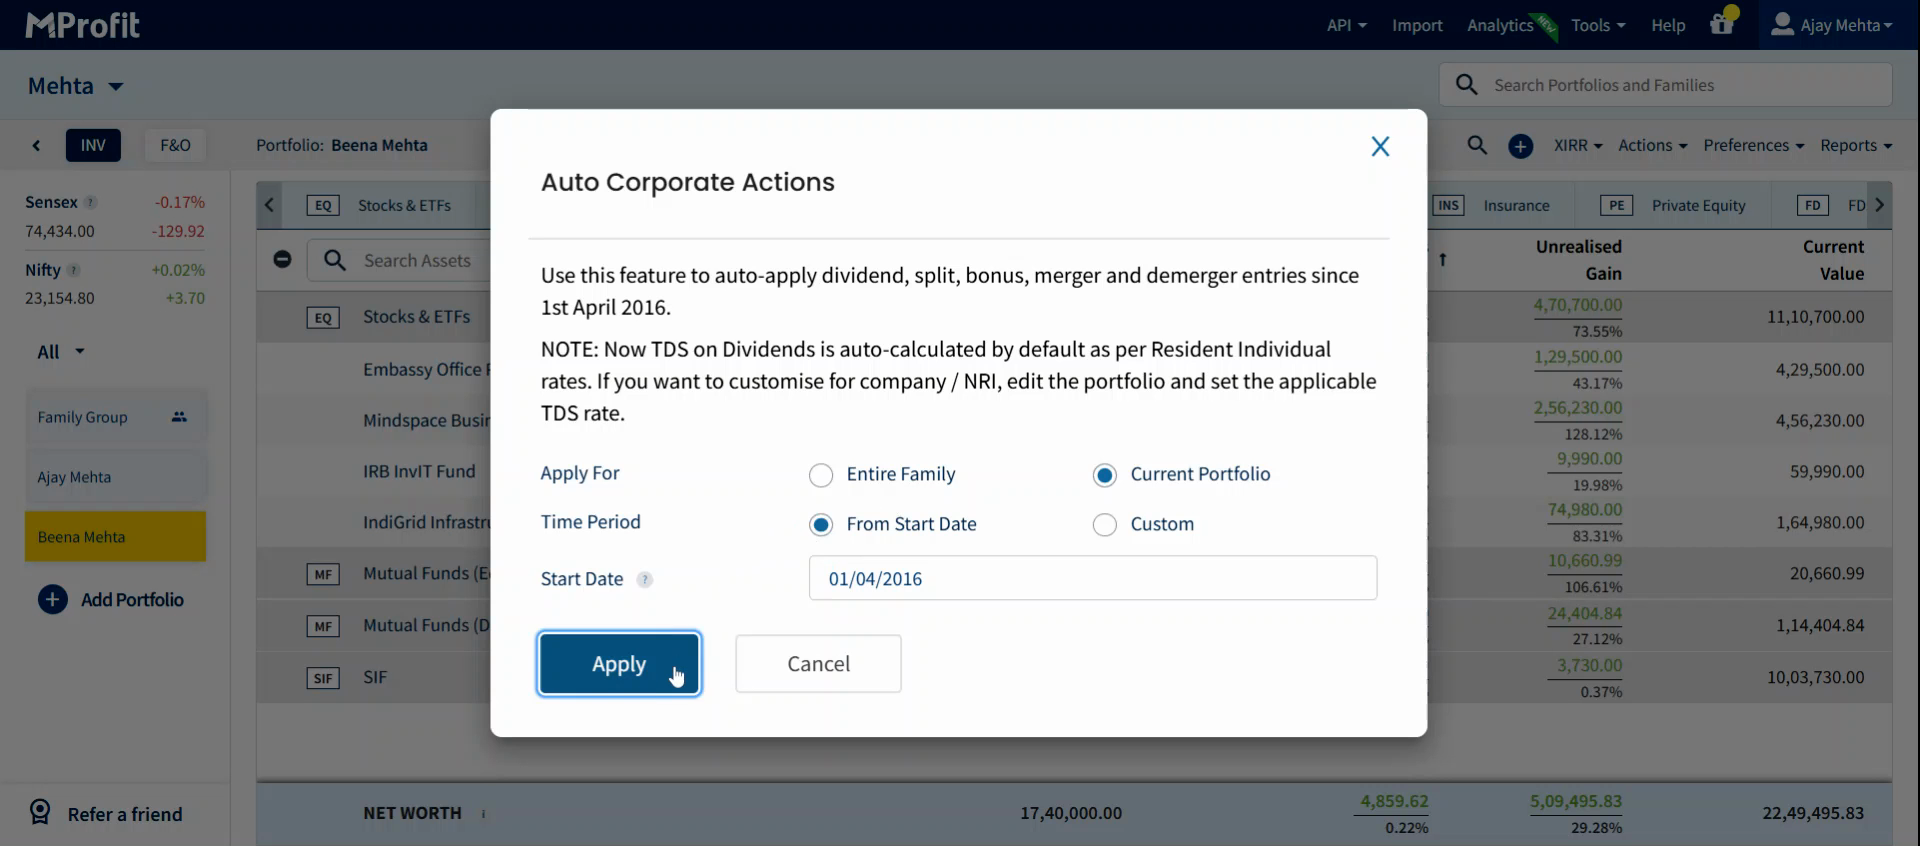Choose the Custom time period option

(1104, 525)
